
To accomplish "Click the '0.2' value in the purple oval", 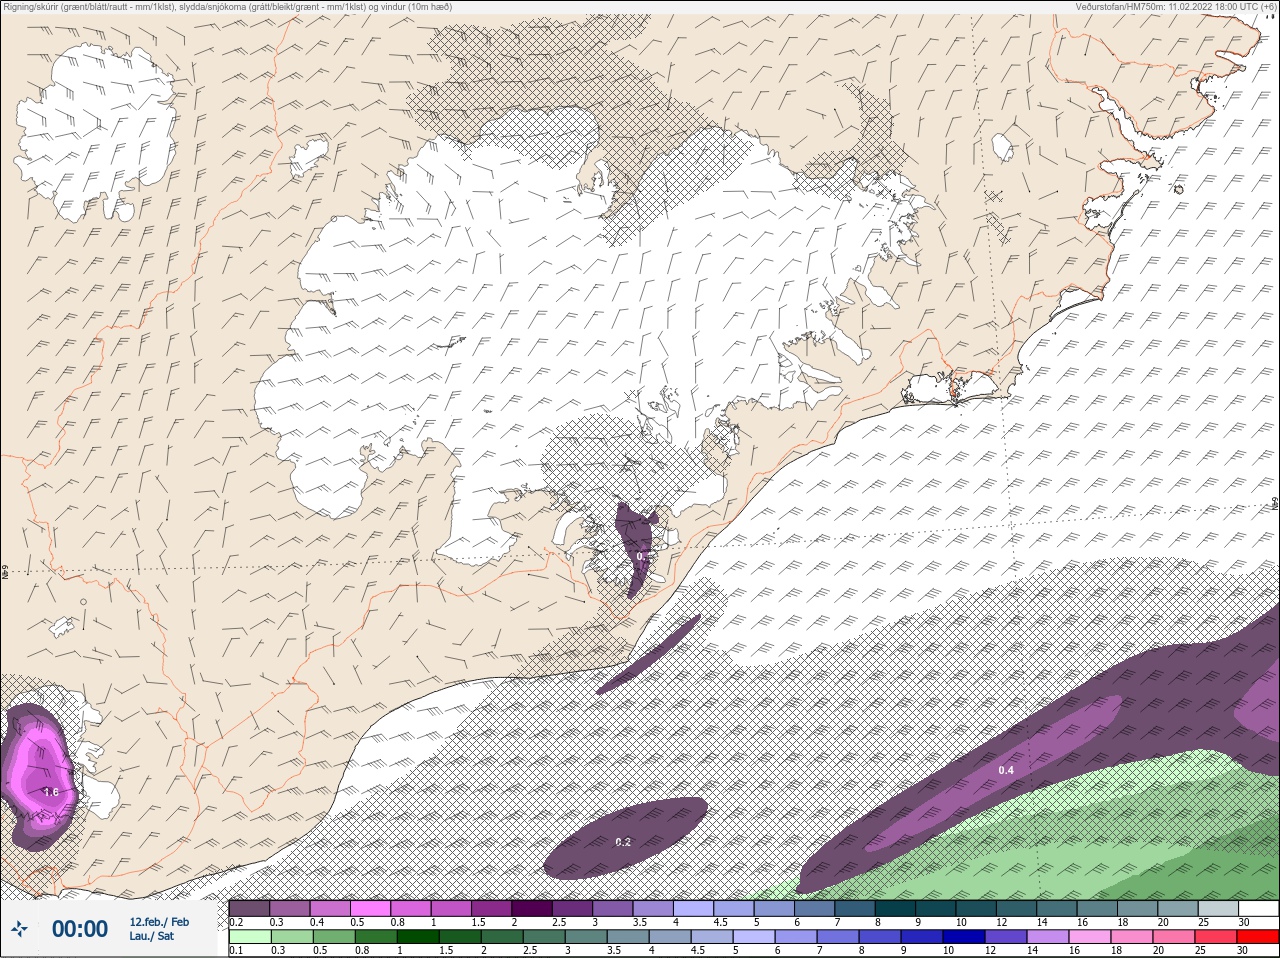I will click(x=623, y=842).
